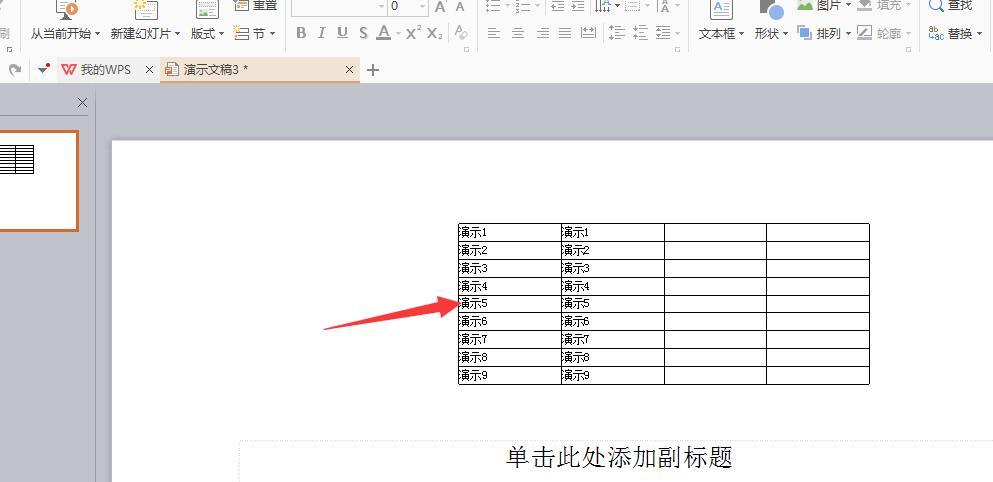Toggle underline formatting
Image resolution: width=993 pixels, height=482 pixels.
[343, 33]
